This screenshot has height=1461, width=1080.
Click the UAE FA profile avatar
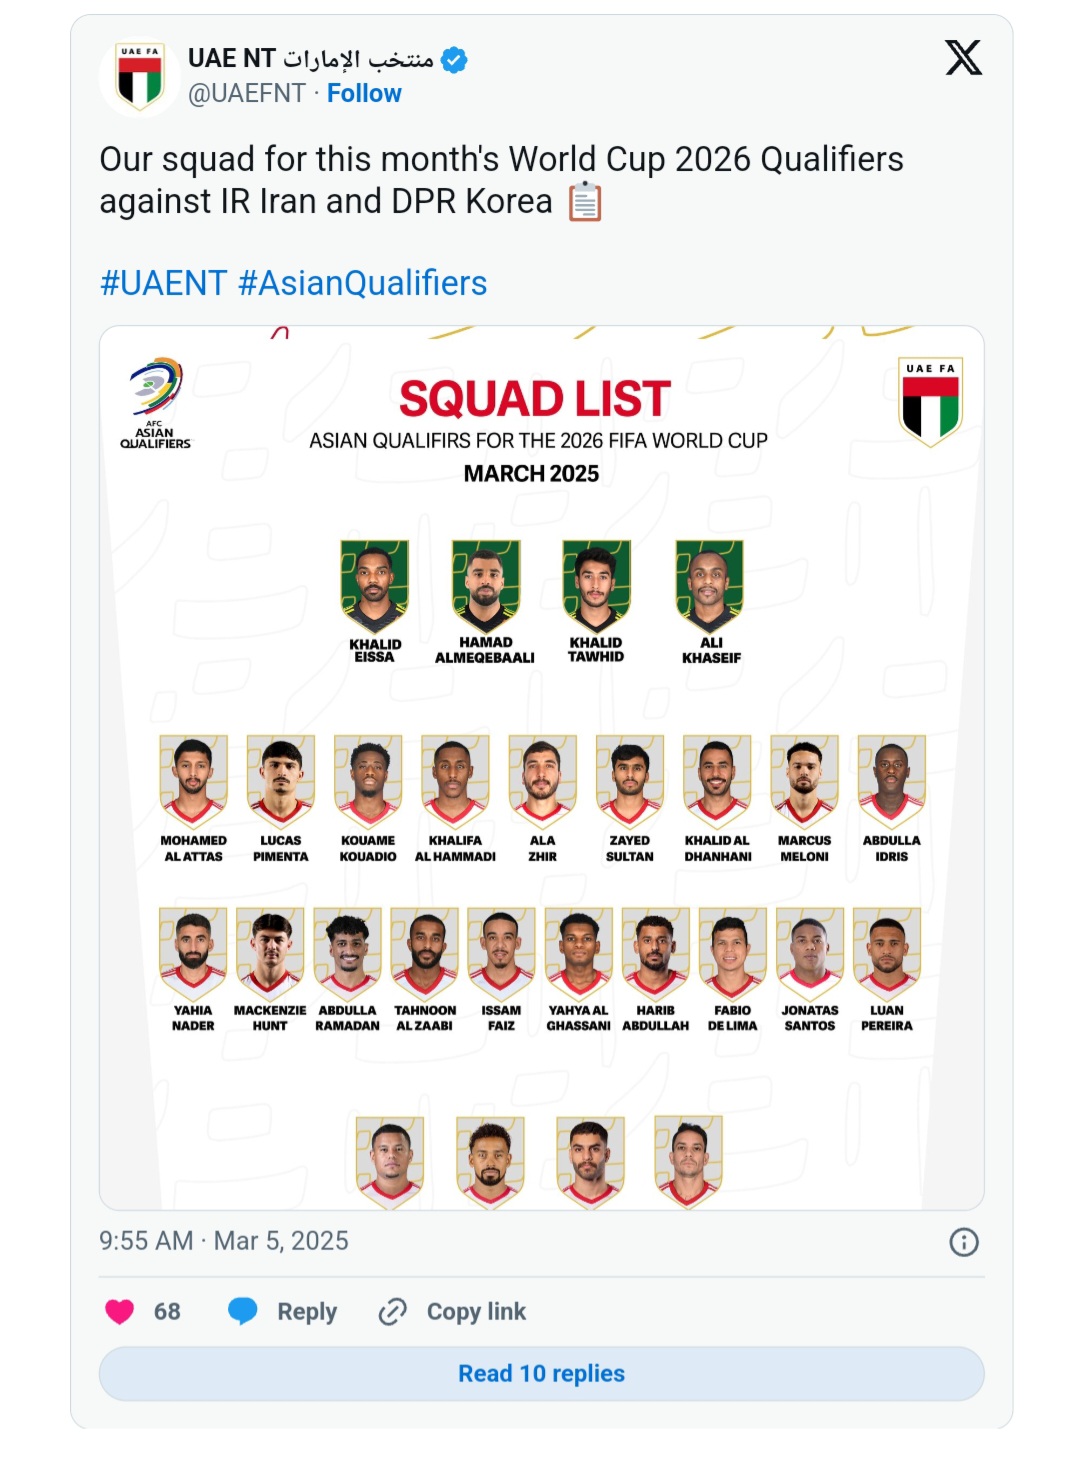coord(140,77)
